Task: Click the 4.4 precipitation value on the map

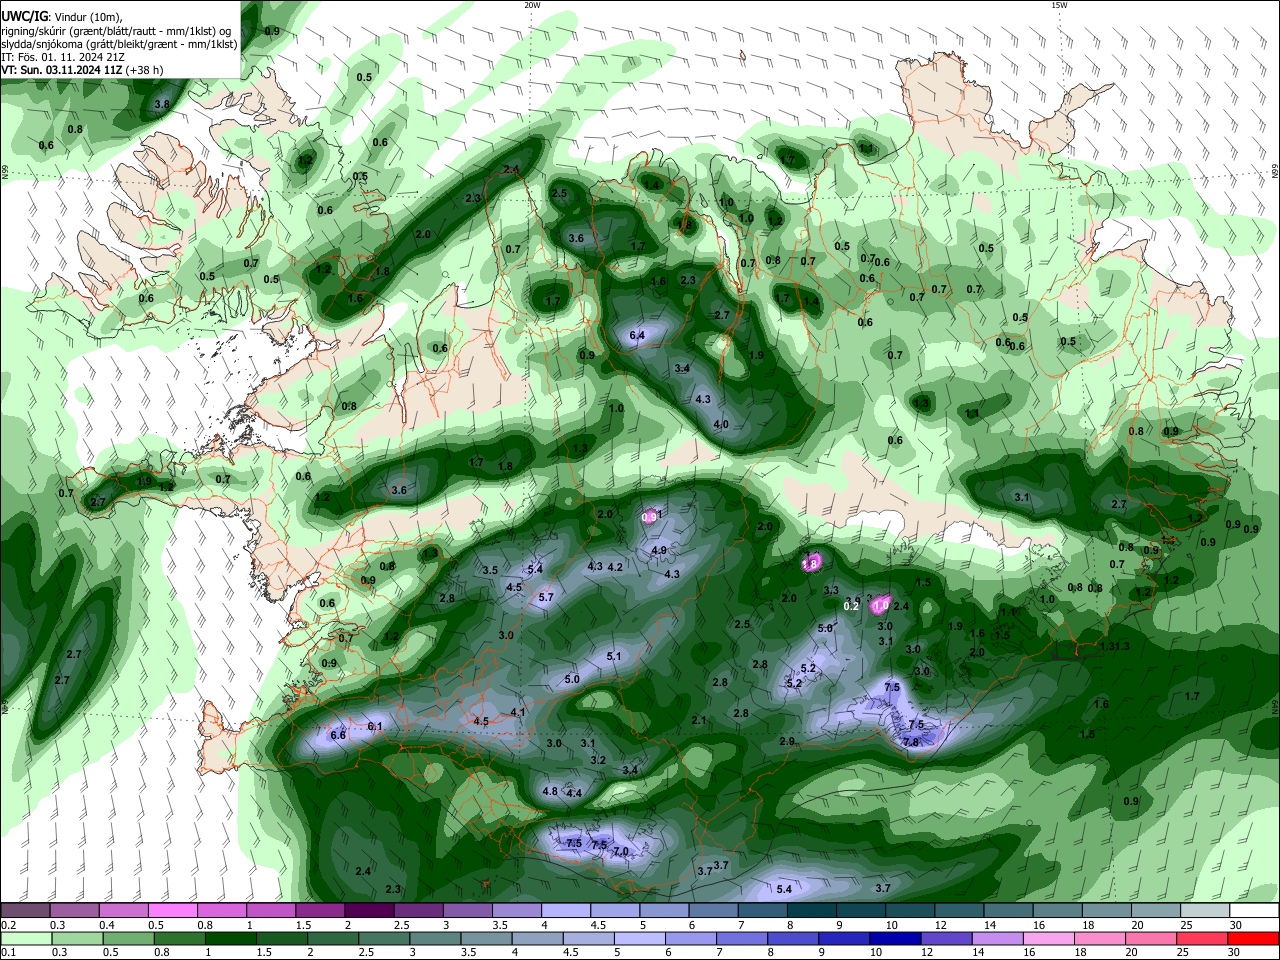Action: 574,793
